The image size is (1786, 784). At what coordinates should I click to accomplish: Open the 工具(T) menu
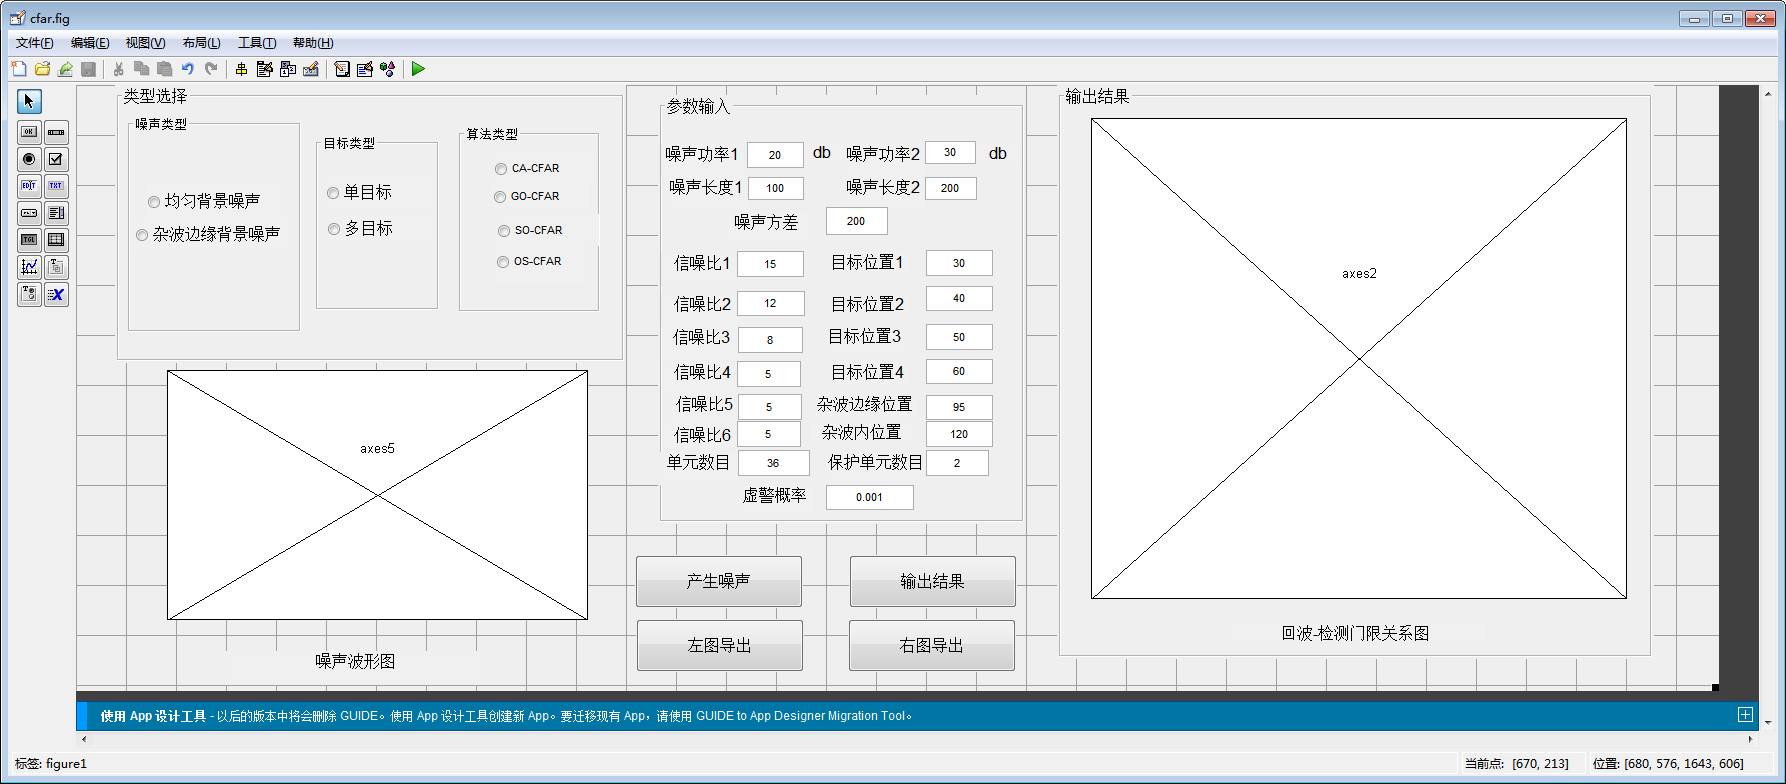[257, 43]
